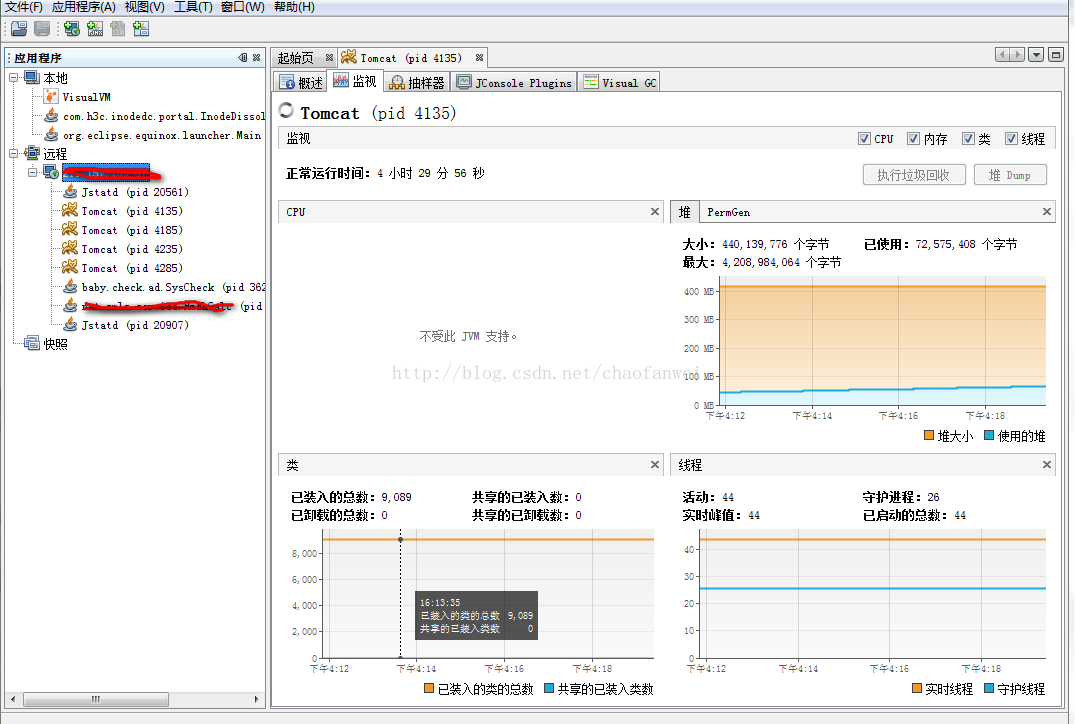Click the left arrow of the tree scrollbar
Screen dimensions: 1075x724
tap(13, 699)
